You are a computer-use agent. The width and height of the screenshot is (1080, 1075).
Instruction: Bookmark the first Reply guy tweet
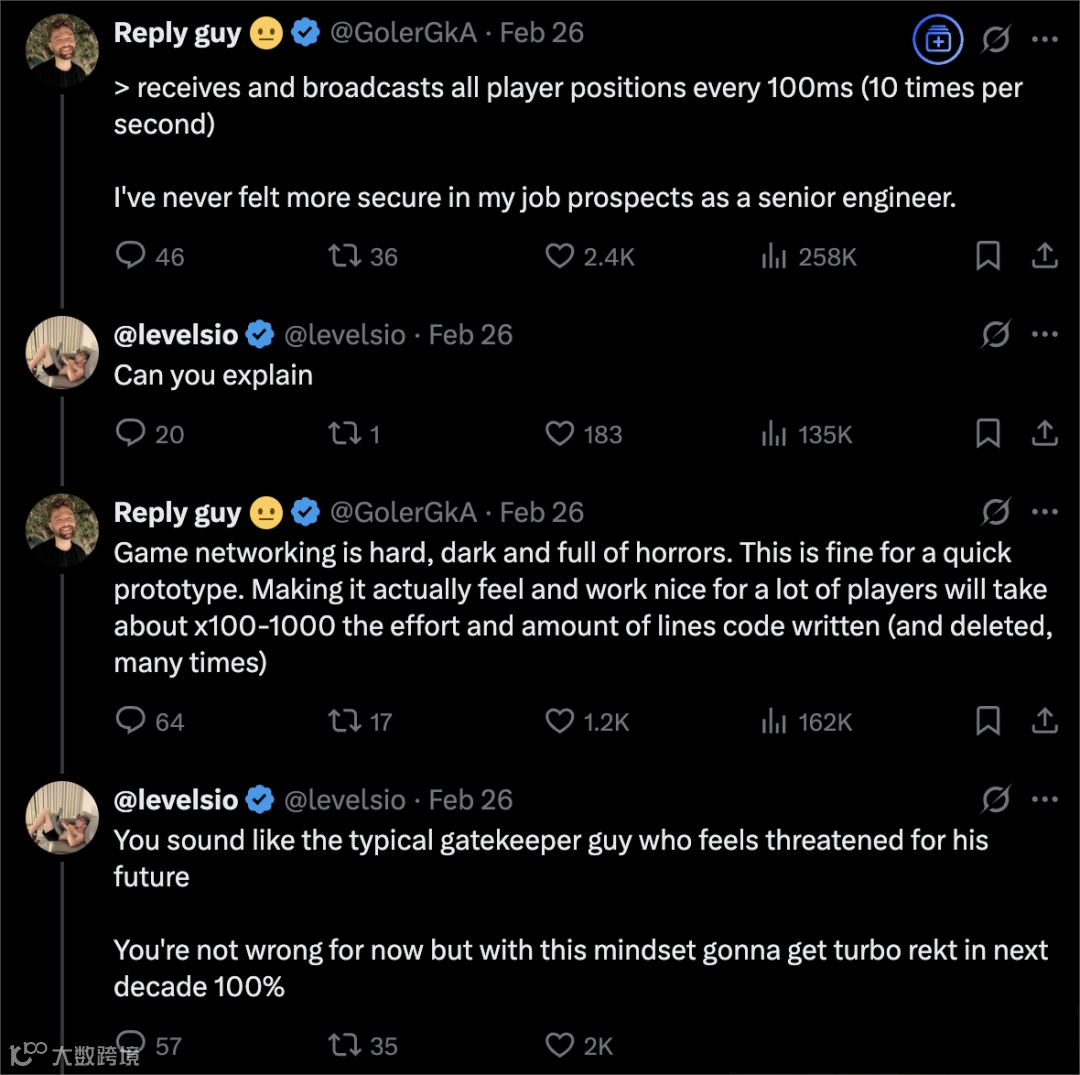click(988, 256)
